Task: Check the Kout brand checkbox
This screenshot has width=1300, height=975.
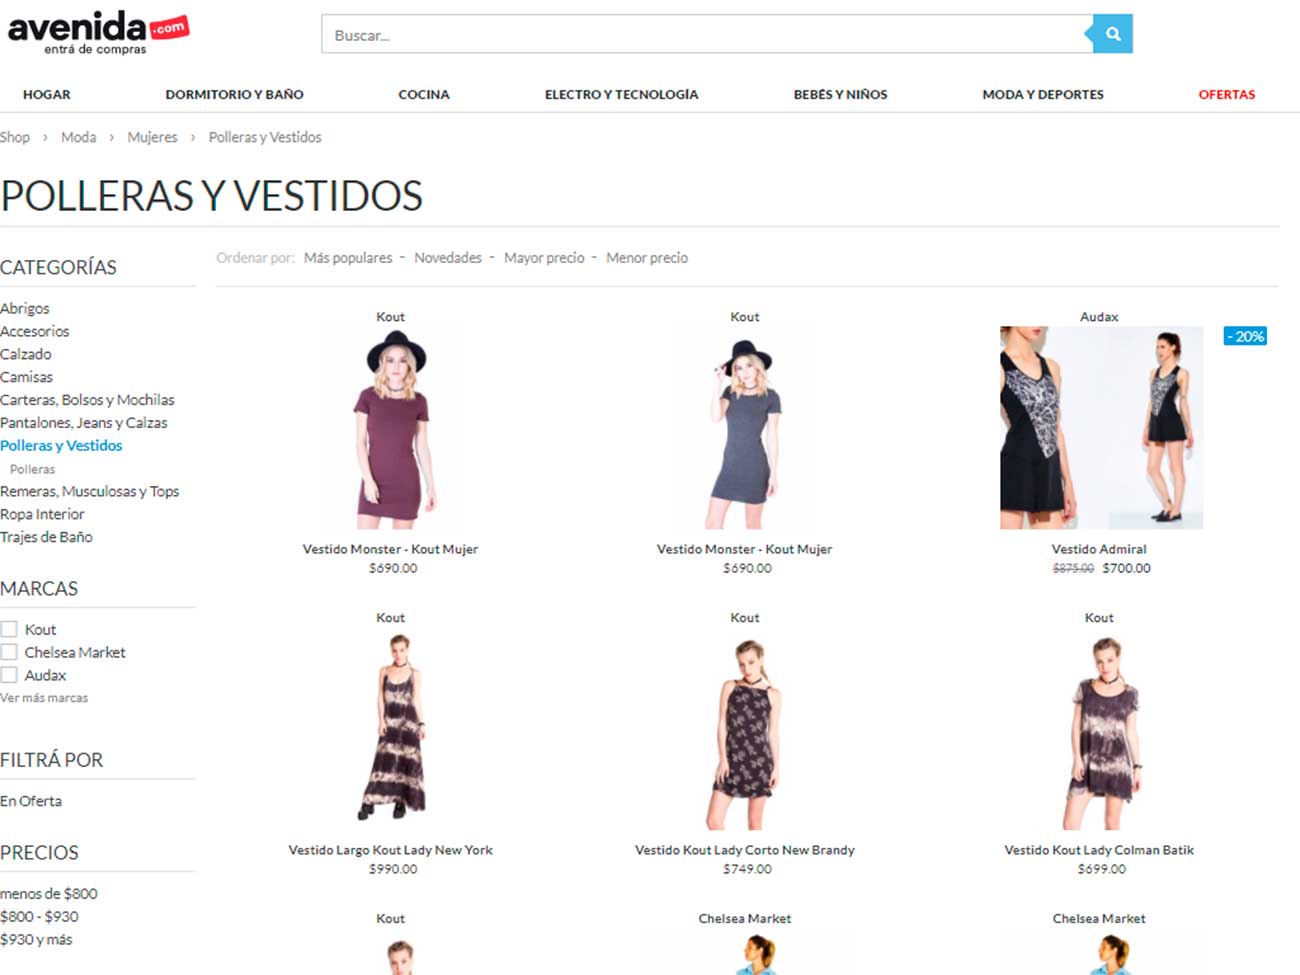Action: [9, 629]
